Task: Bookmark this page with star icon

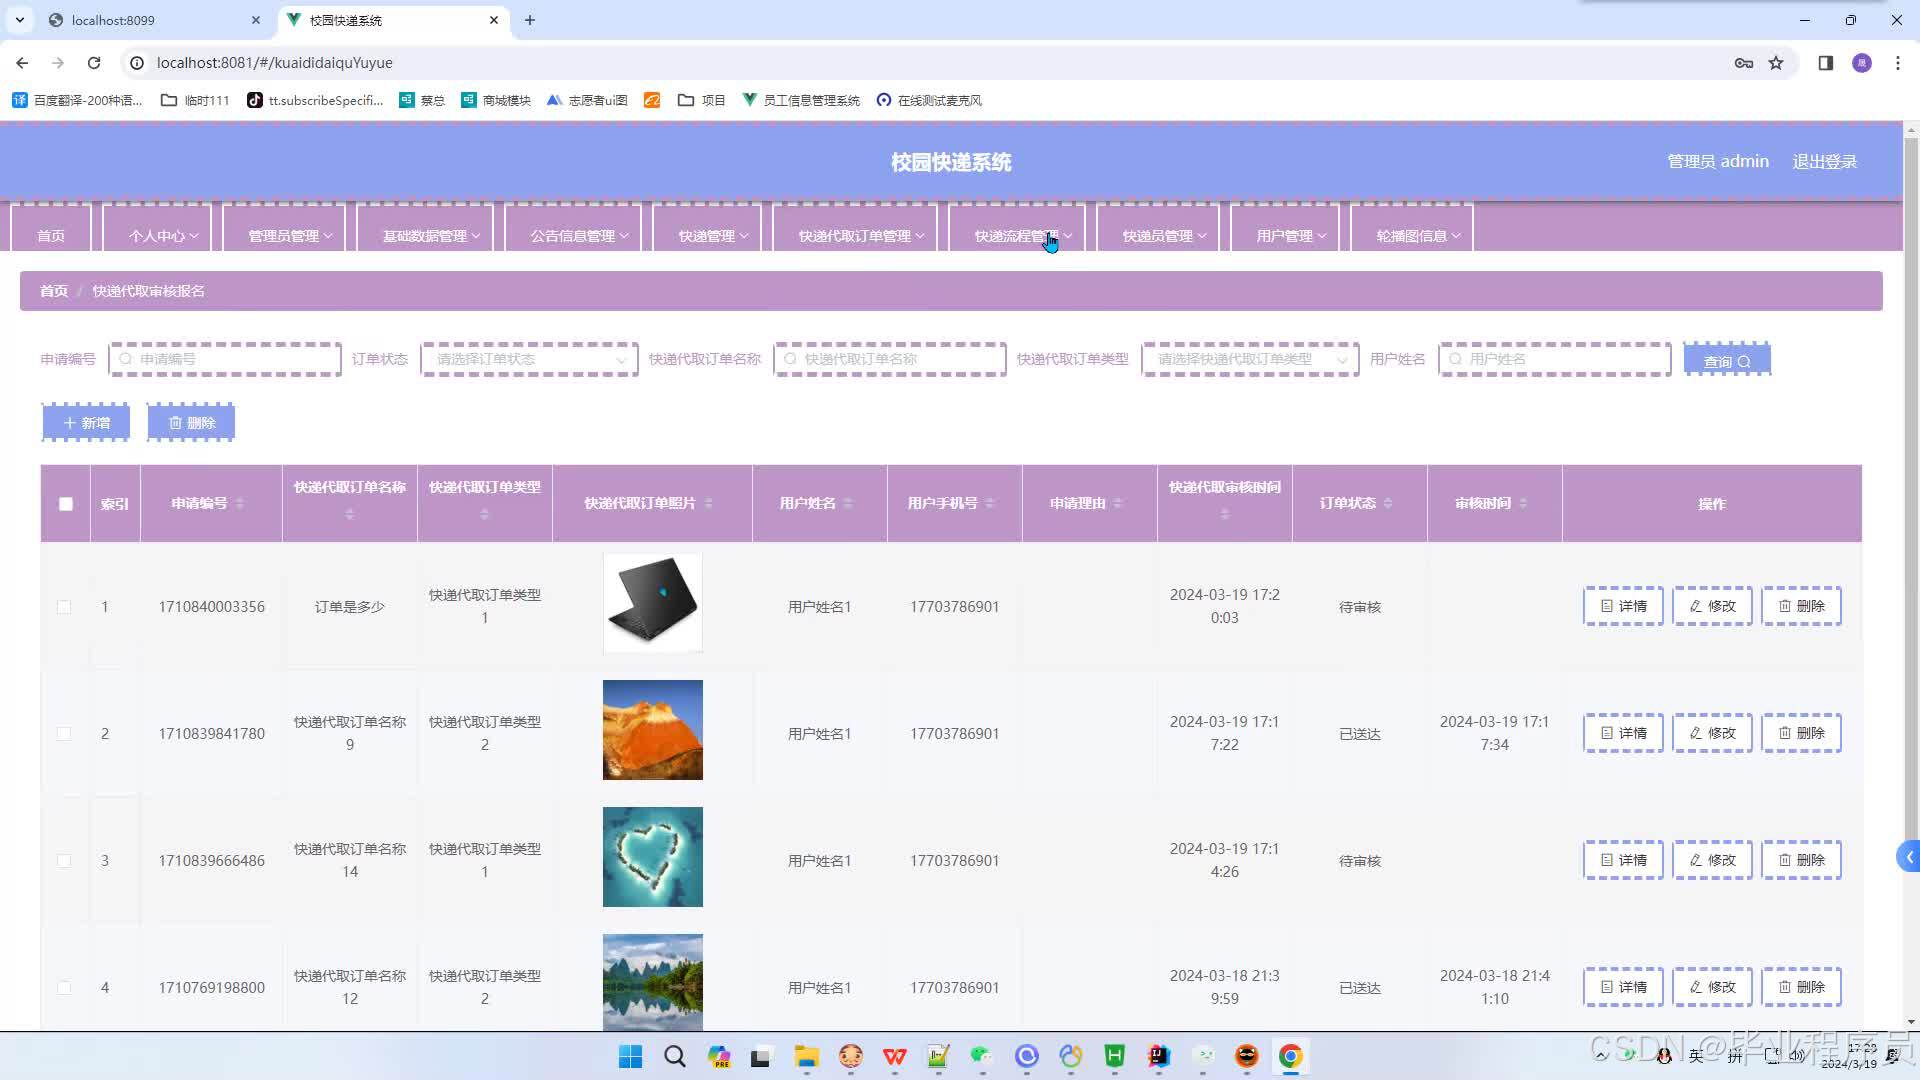Action: coord(1776,63)
